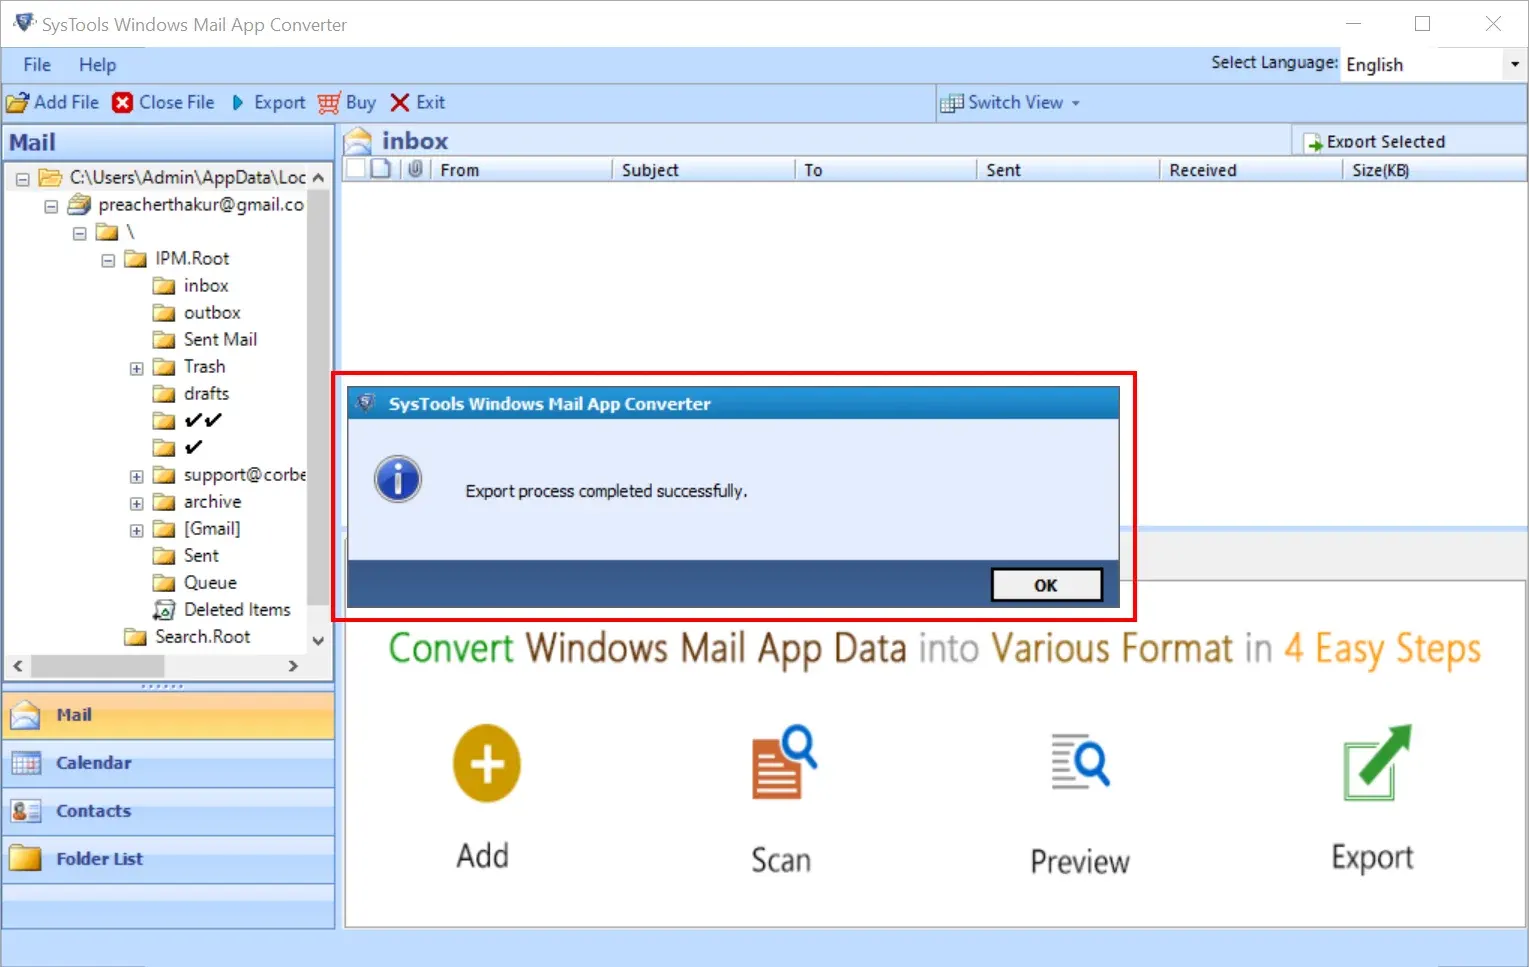Screen dimensions: 1529x967
Task: Select the Queue folder
Action: [x=210, y=582]
